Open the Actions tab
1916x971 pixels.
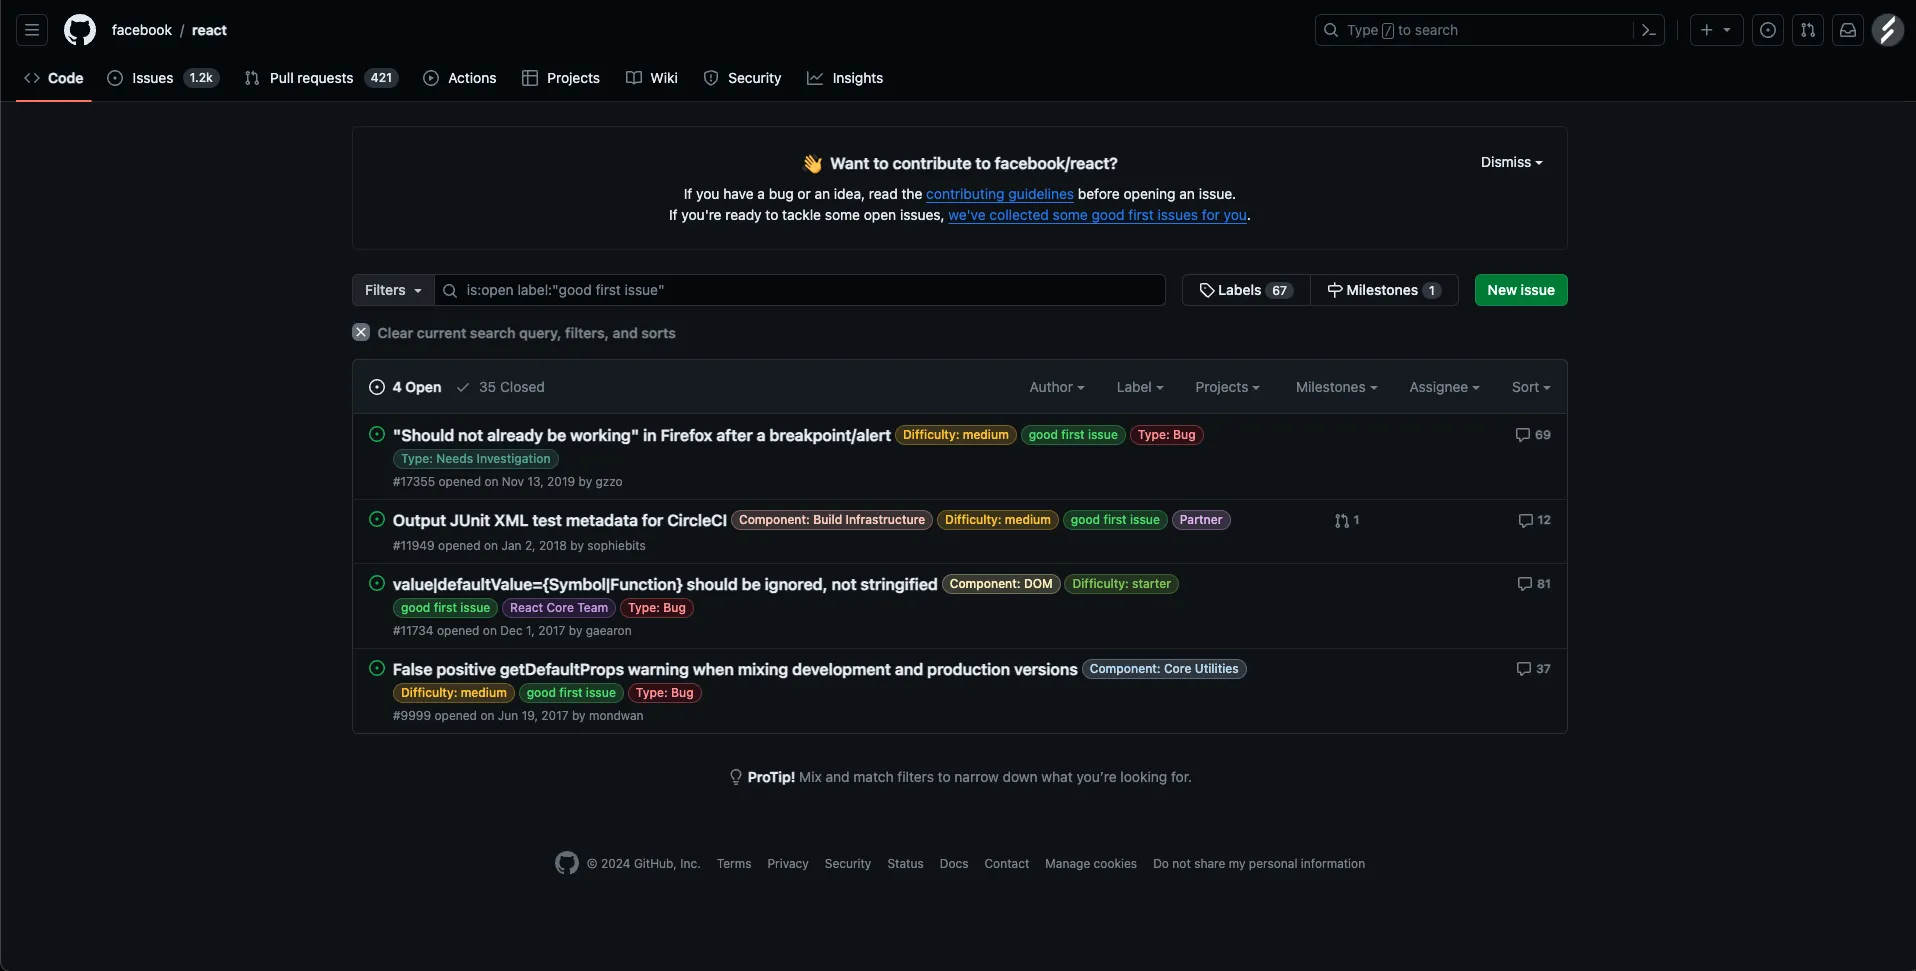tap(460, 78)
